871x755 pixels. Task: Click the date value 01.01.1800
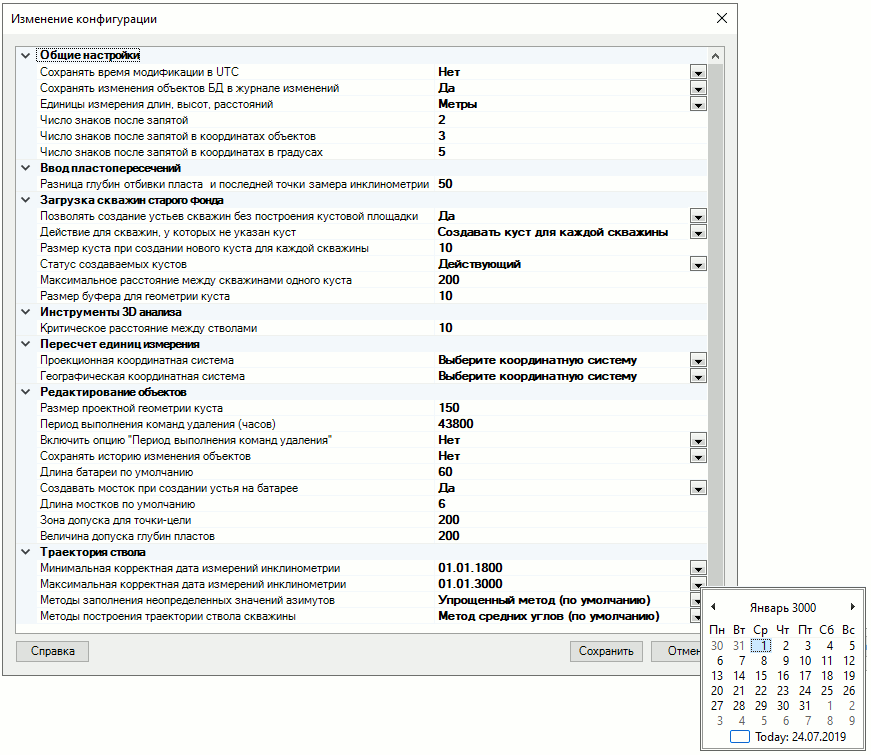click(470, 568)
